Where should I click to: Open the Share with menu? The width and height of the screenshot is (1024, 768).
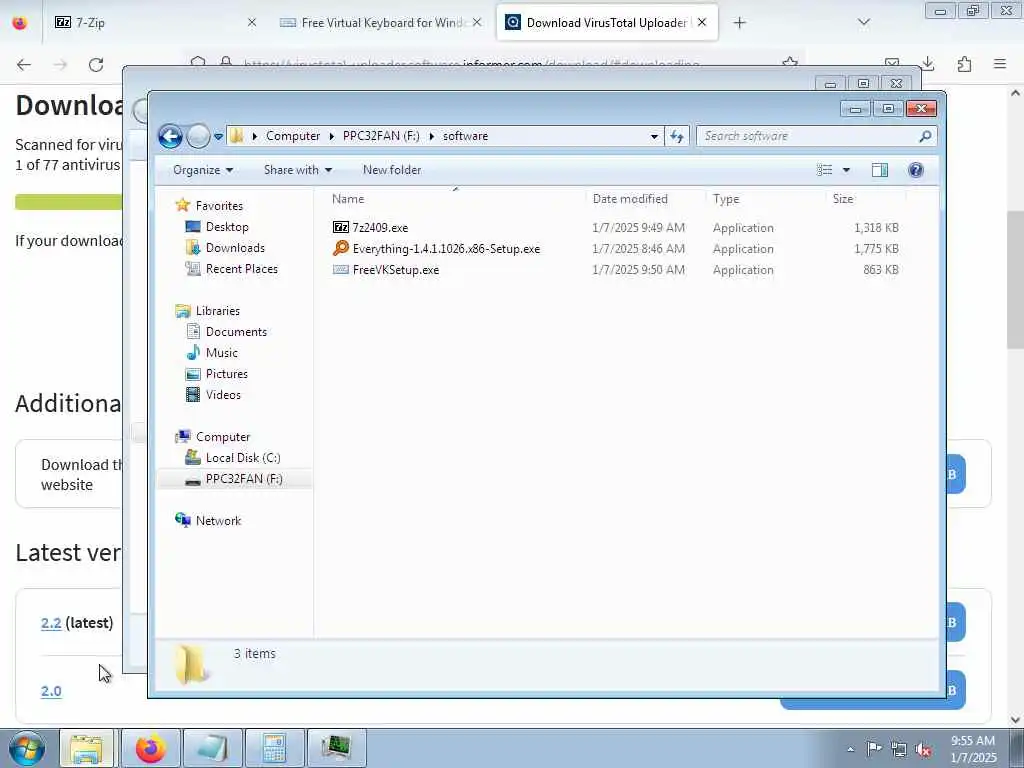click(298, 170)
